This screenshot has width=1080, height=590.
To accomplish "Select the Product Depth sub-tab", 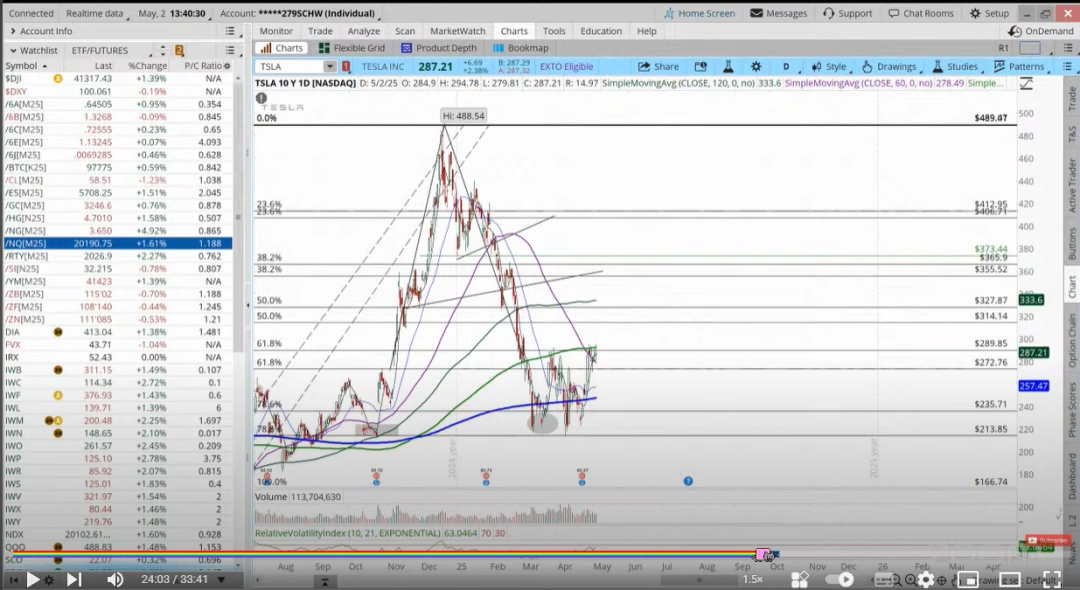I will pos(439,48).
